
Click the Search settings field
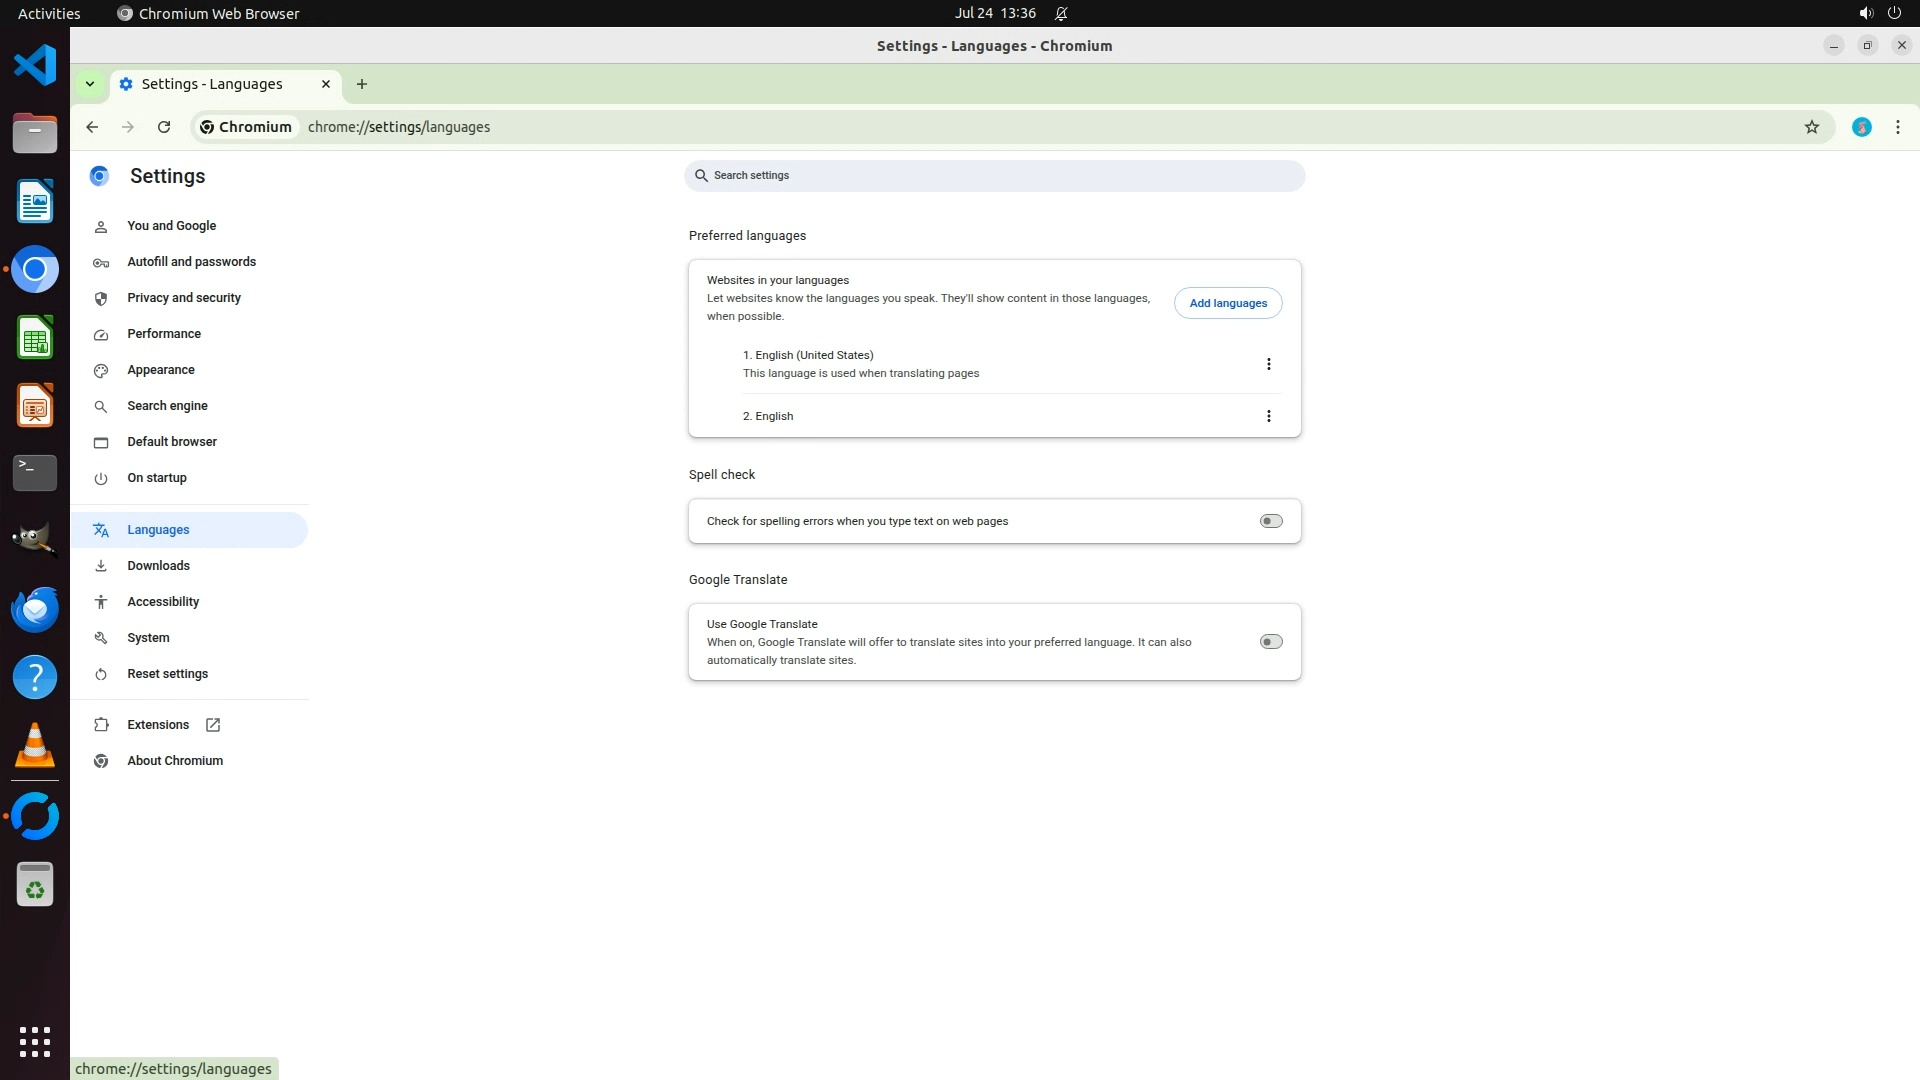994,176
